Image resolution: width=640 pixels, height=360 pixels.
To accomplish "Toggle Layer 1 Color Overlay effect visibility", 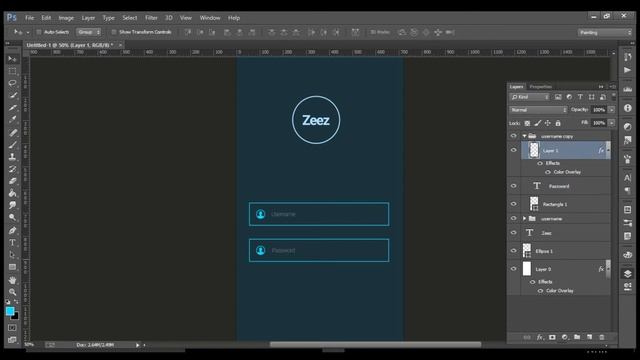I will tap(548, 172).
